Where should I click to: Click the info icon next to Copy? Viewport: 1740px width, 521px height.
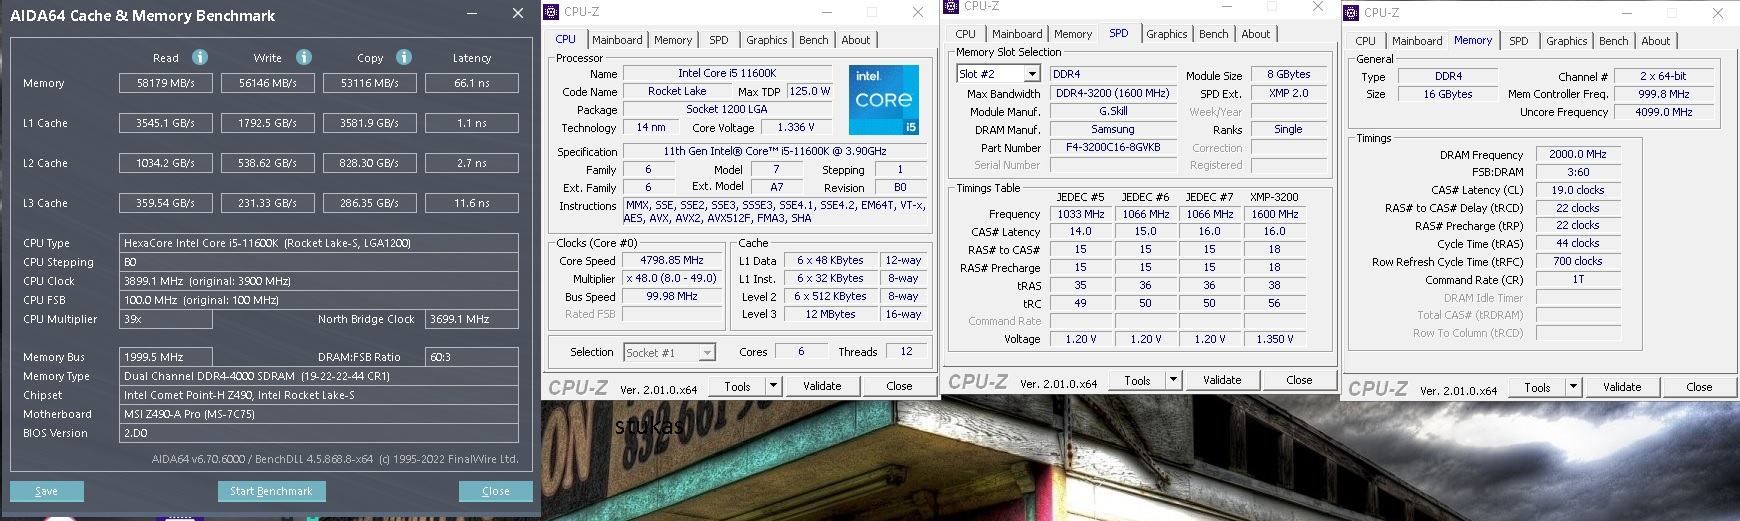(x=404, y=57)
